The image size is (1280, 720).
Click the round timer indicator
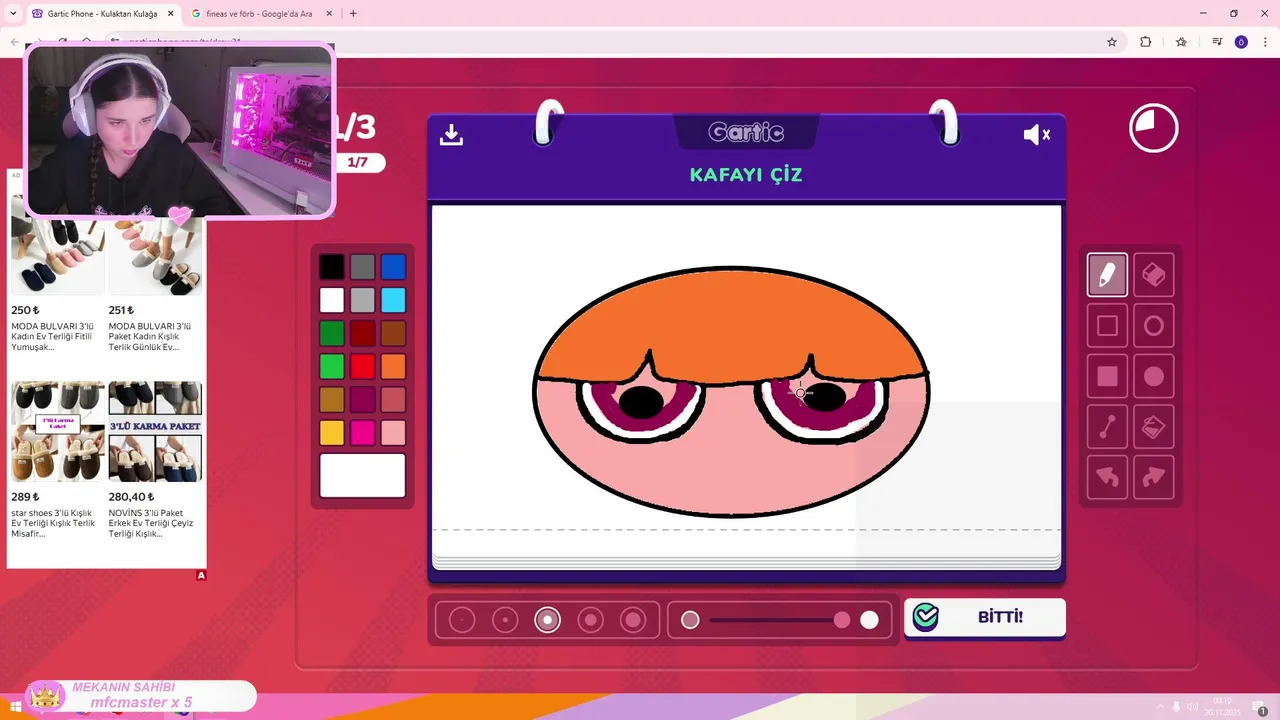(x=1154, y=128)
